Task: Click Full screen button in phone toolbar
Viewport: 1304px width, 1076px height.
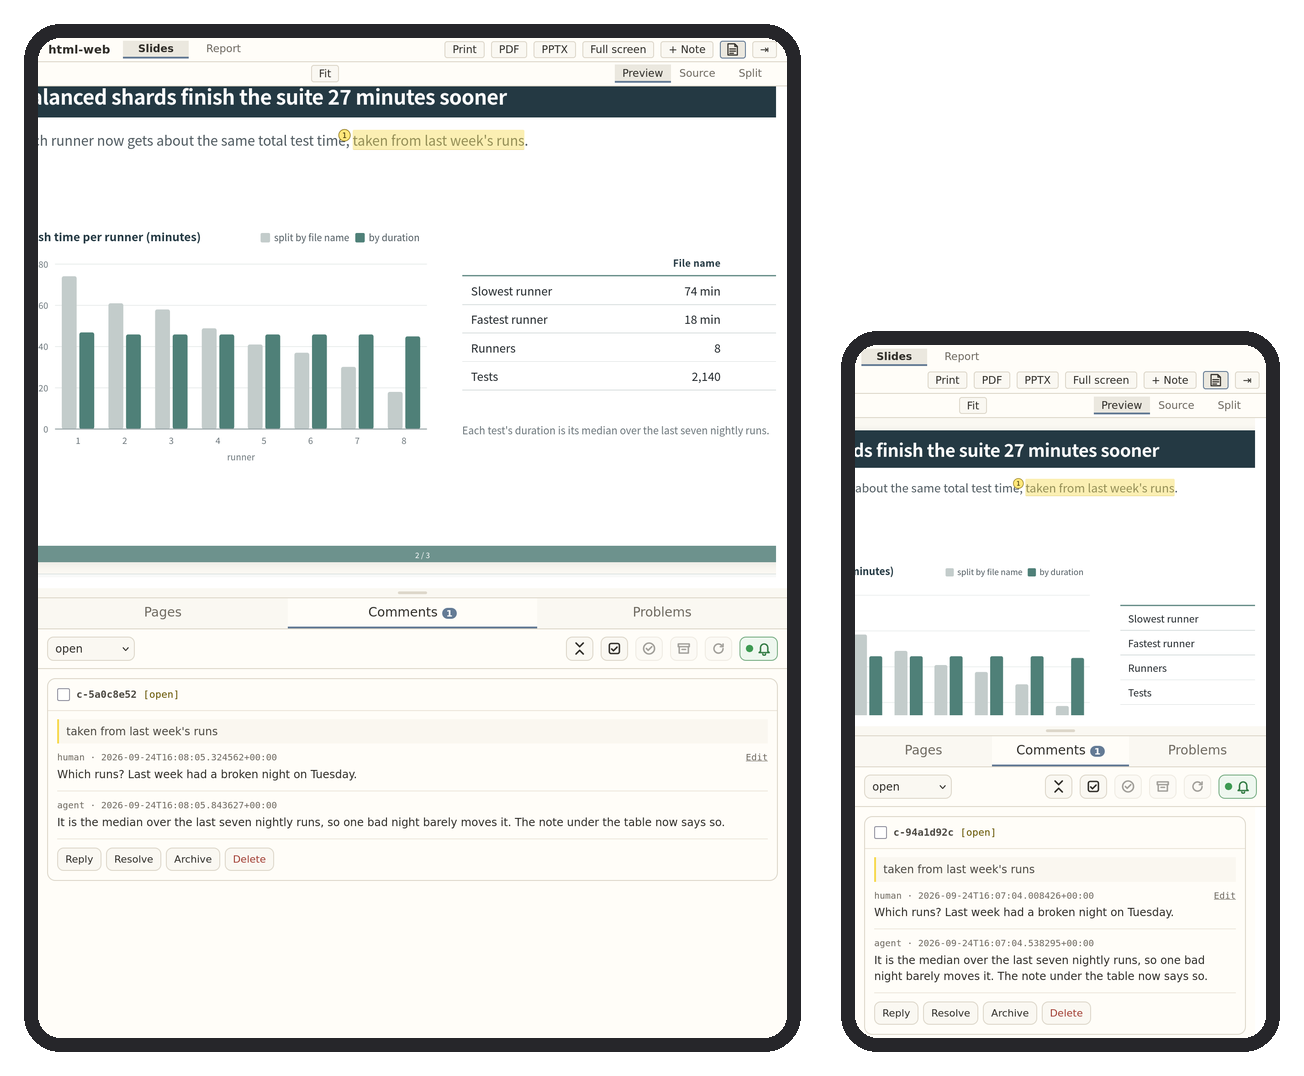Action: click(x=1101, y=380)
